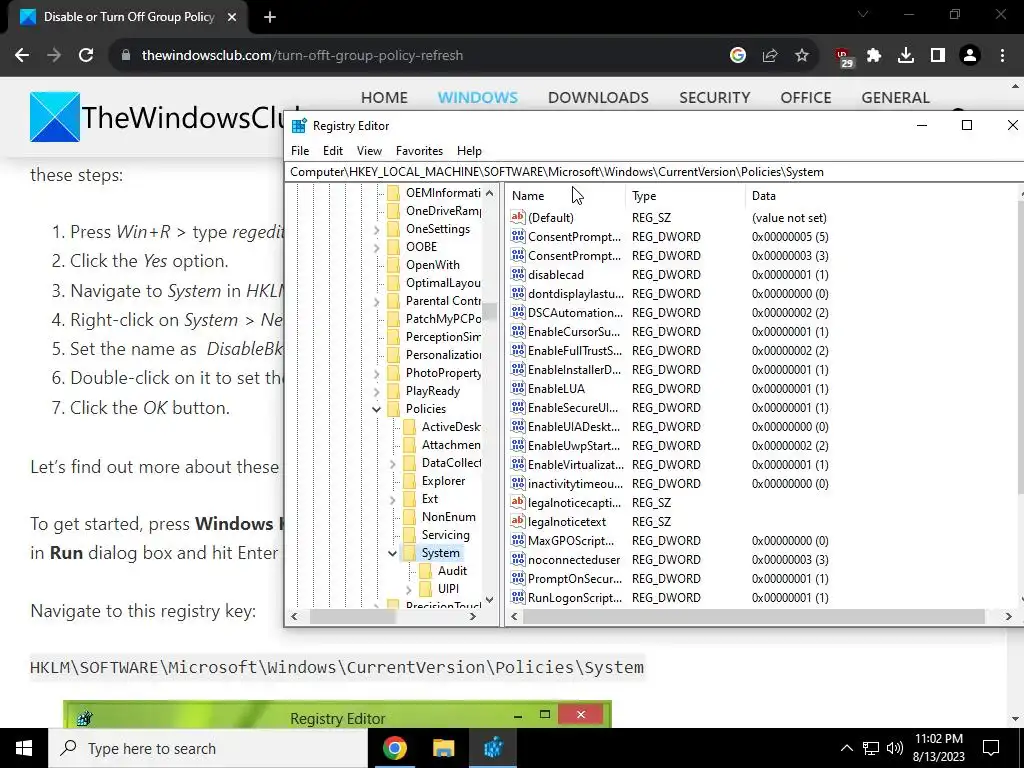Collapse the System tree node
This screenshot has width=1024, height=768.
tap(392, 553)
